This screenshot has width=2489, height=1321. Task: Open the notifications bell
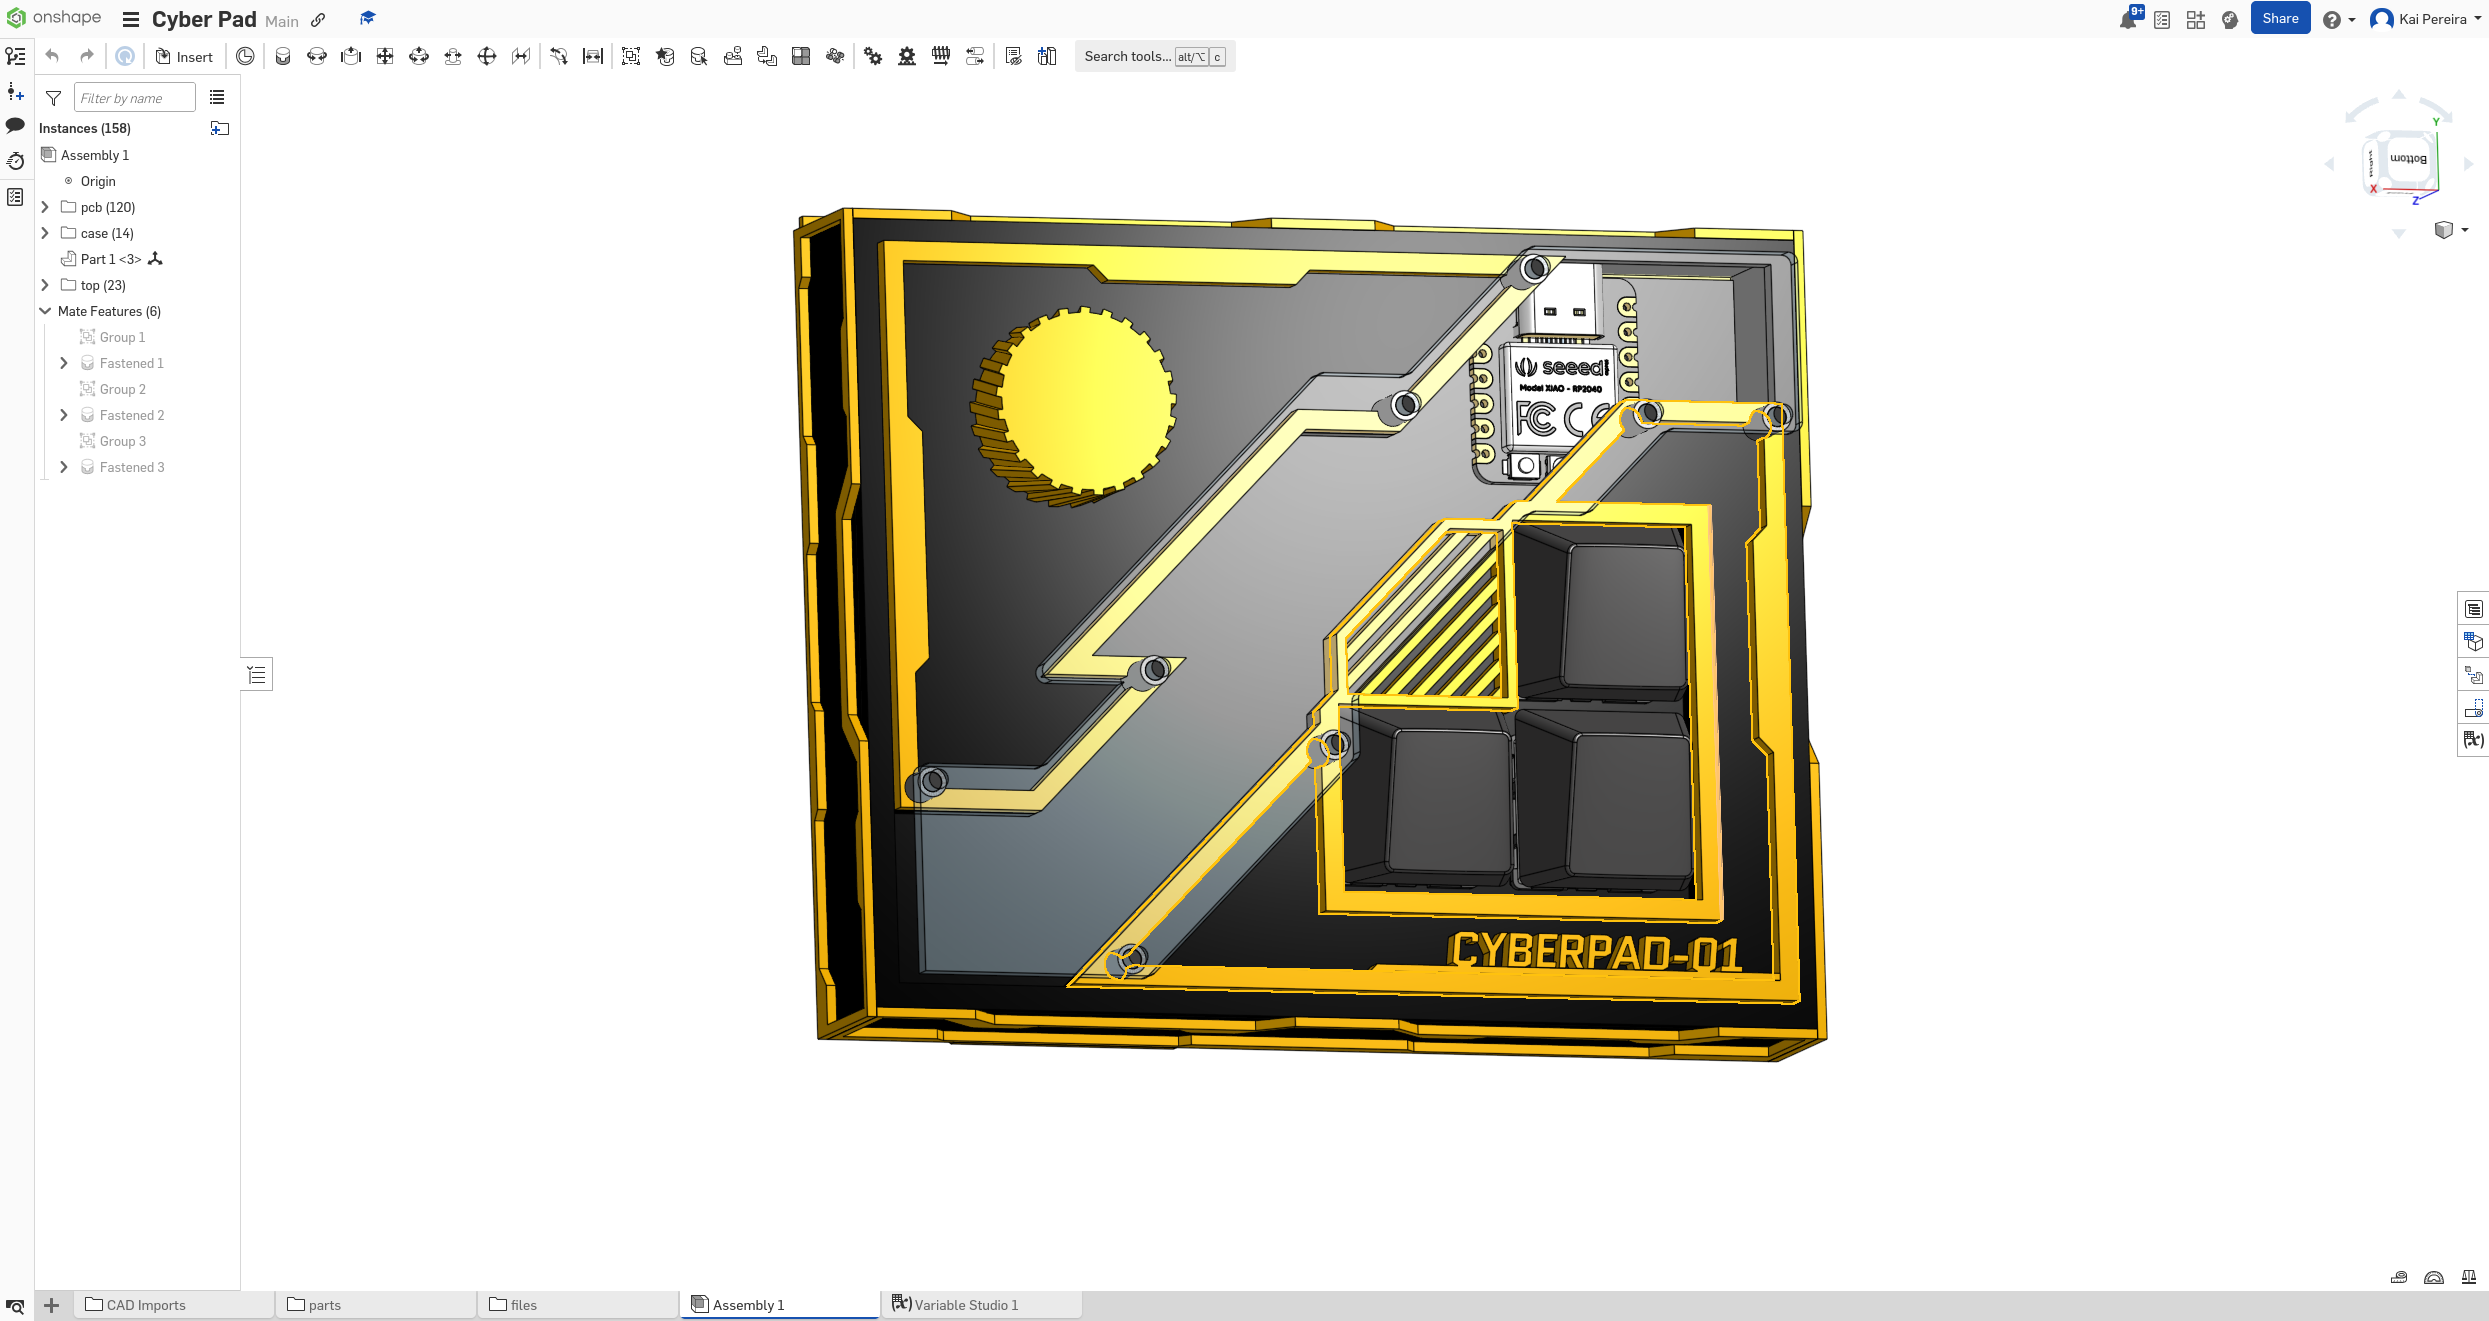[2127, 20]
